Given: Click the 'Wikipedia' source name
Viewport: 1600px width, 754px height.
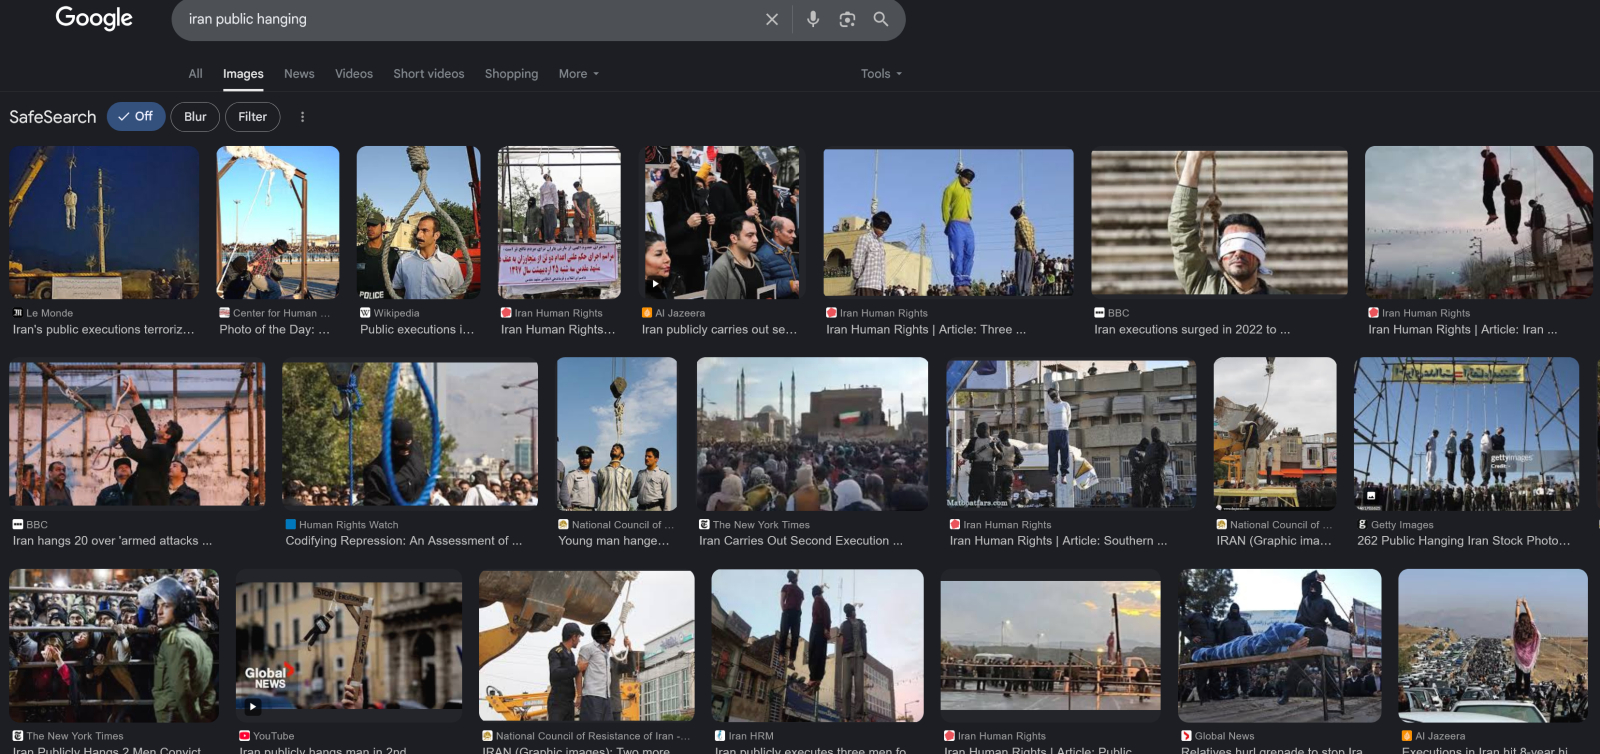Looking at the screenshot, I should [396, 313].
